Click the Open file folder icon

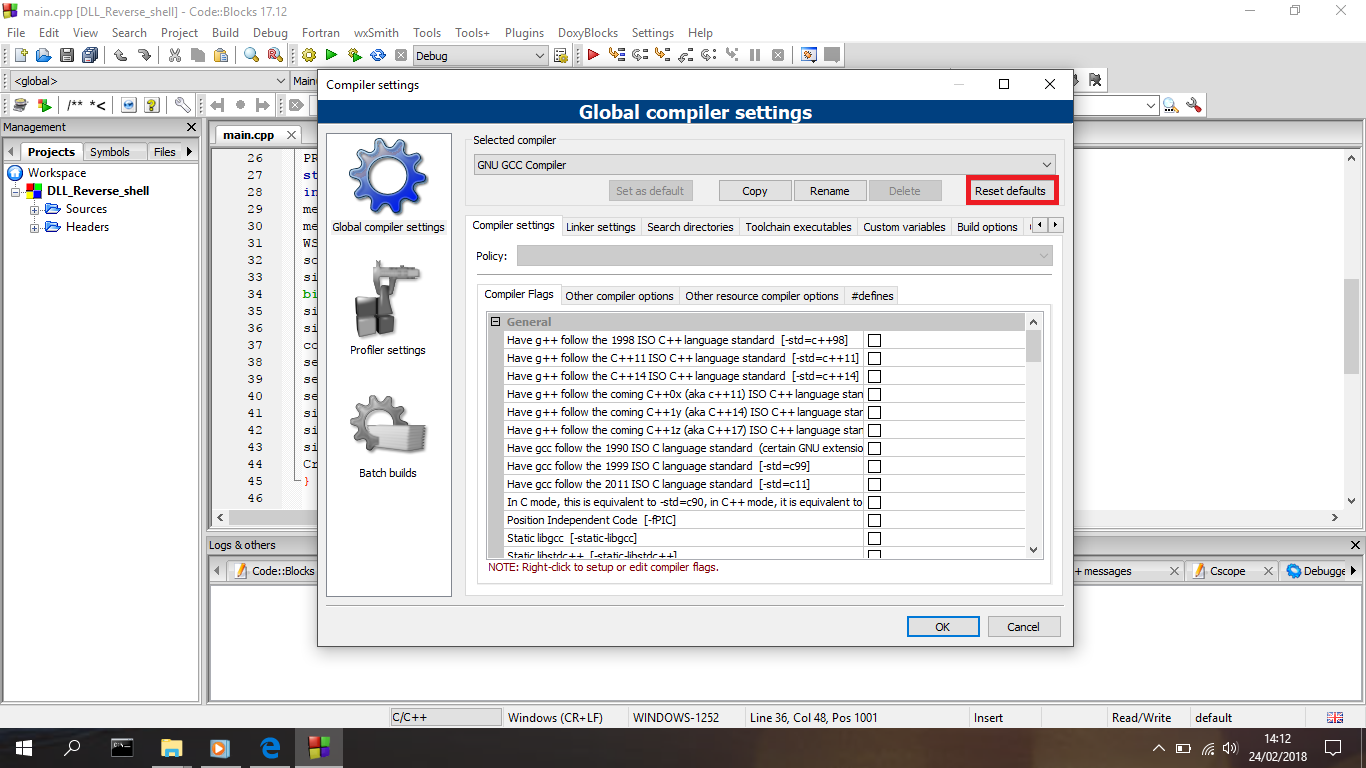[x=44, y=55]
